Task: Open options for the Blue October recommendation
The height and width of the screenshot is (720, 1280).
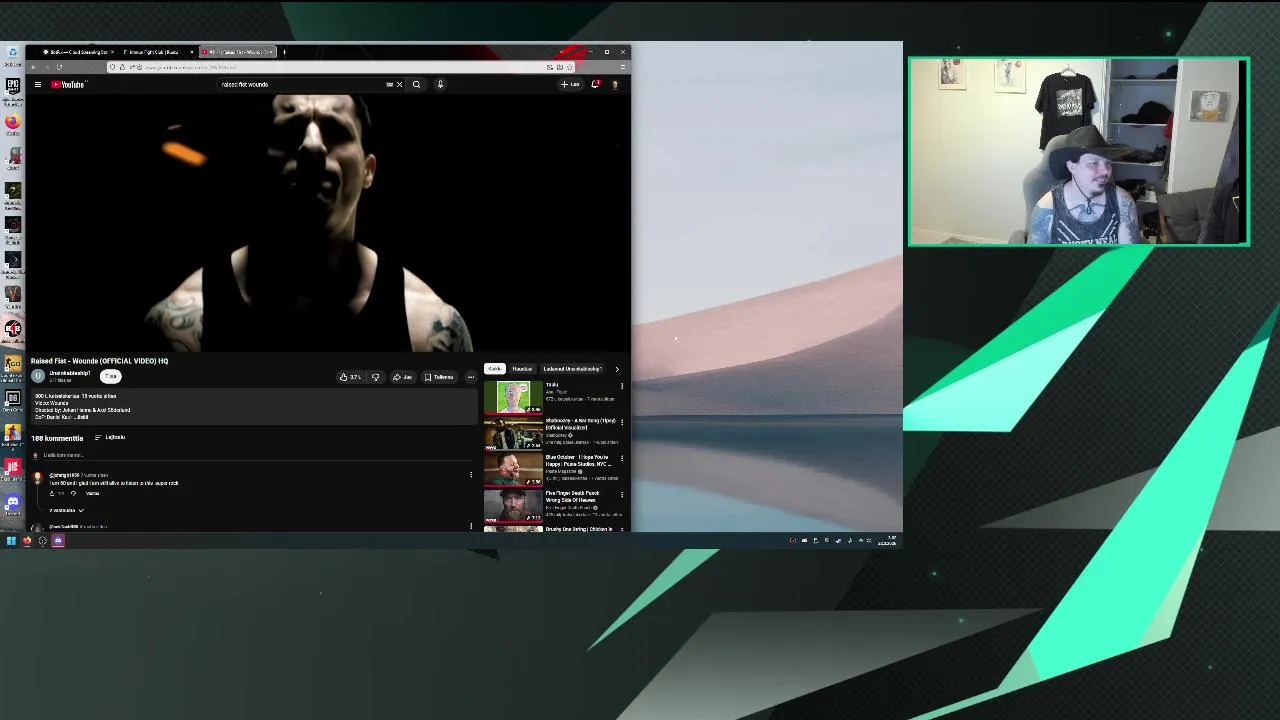Action: [621, 458]
